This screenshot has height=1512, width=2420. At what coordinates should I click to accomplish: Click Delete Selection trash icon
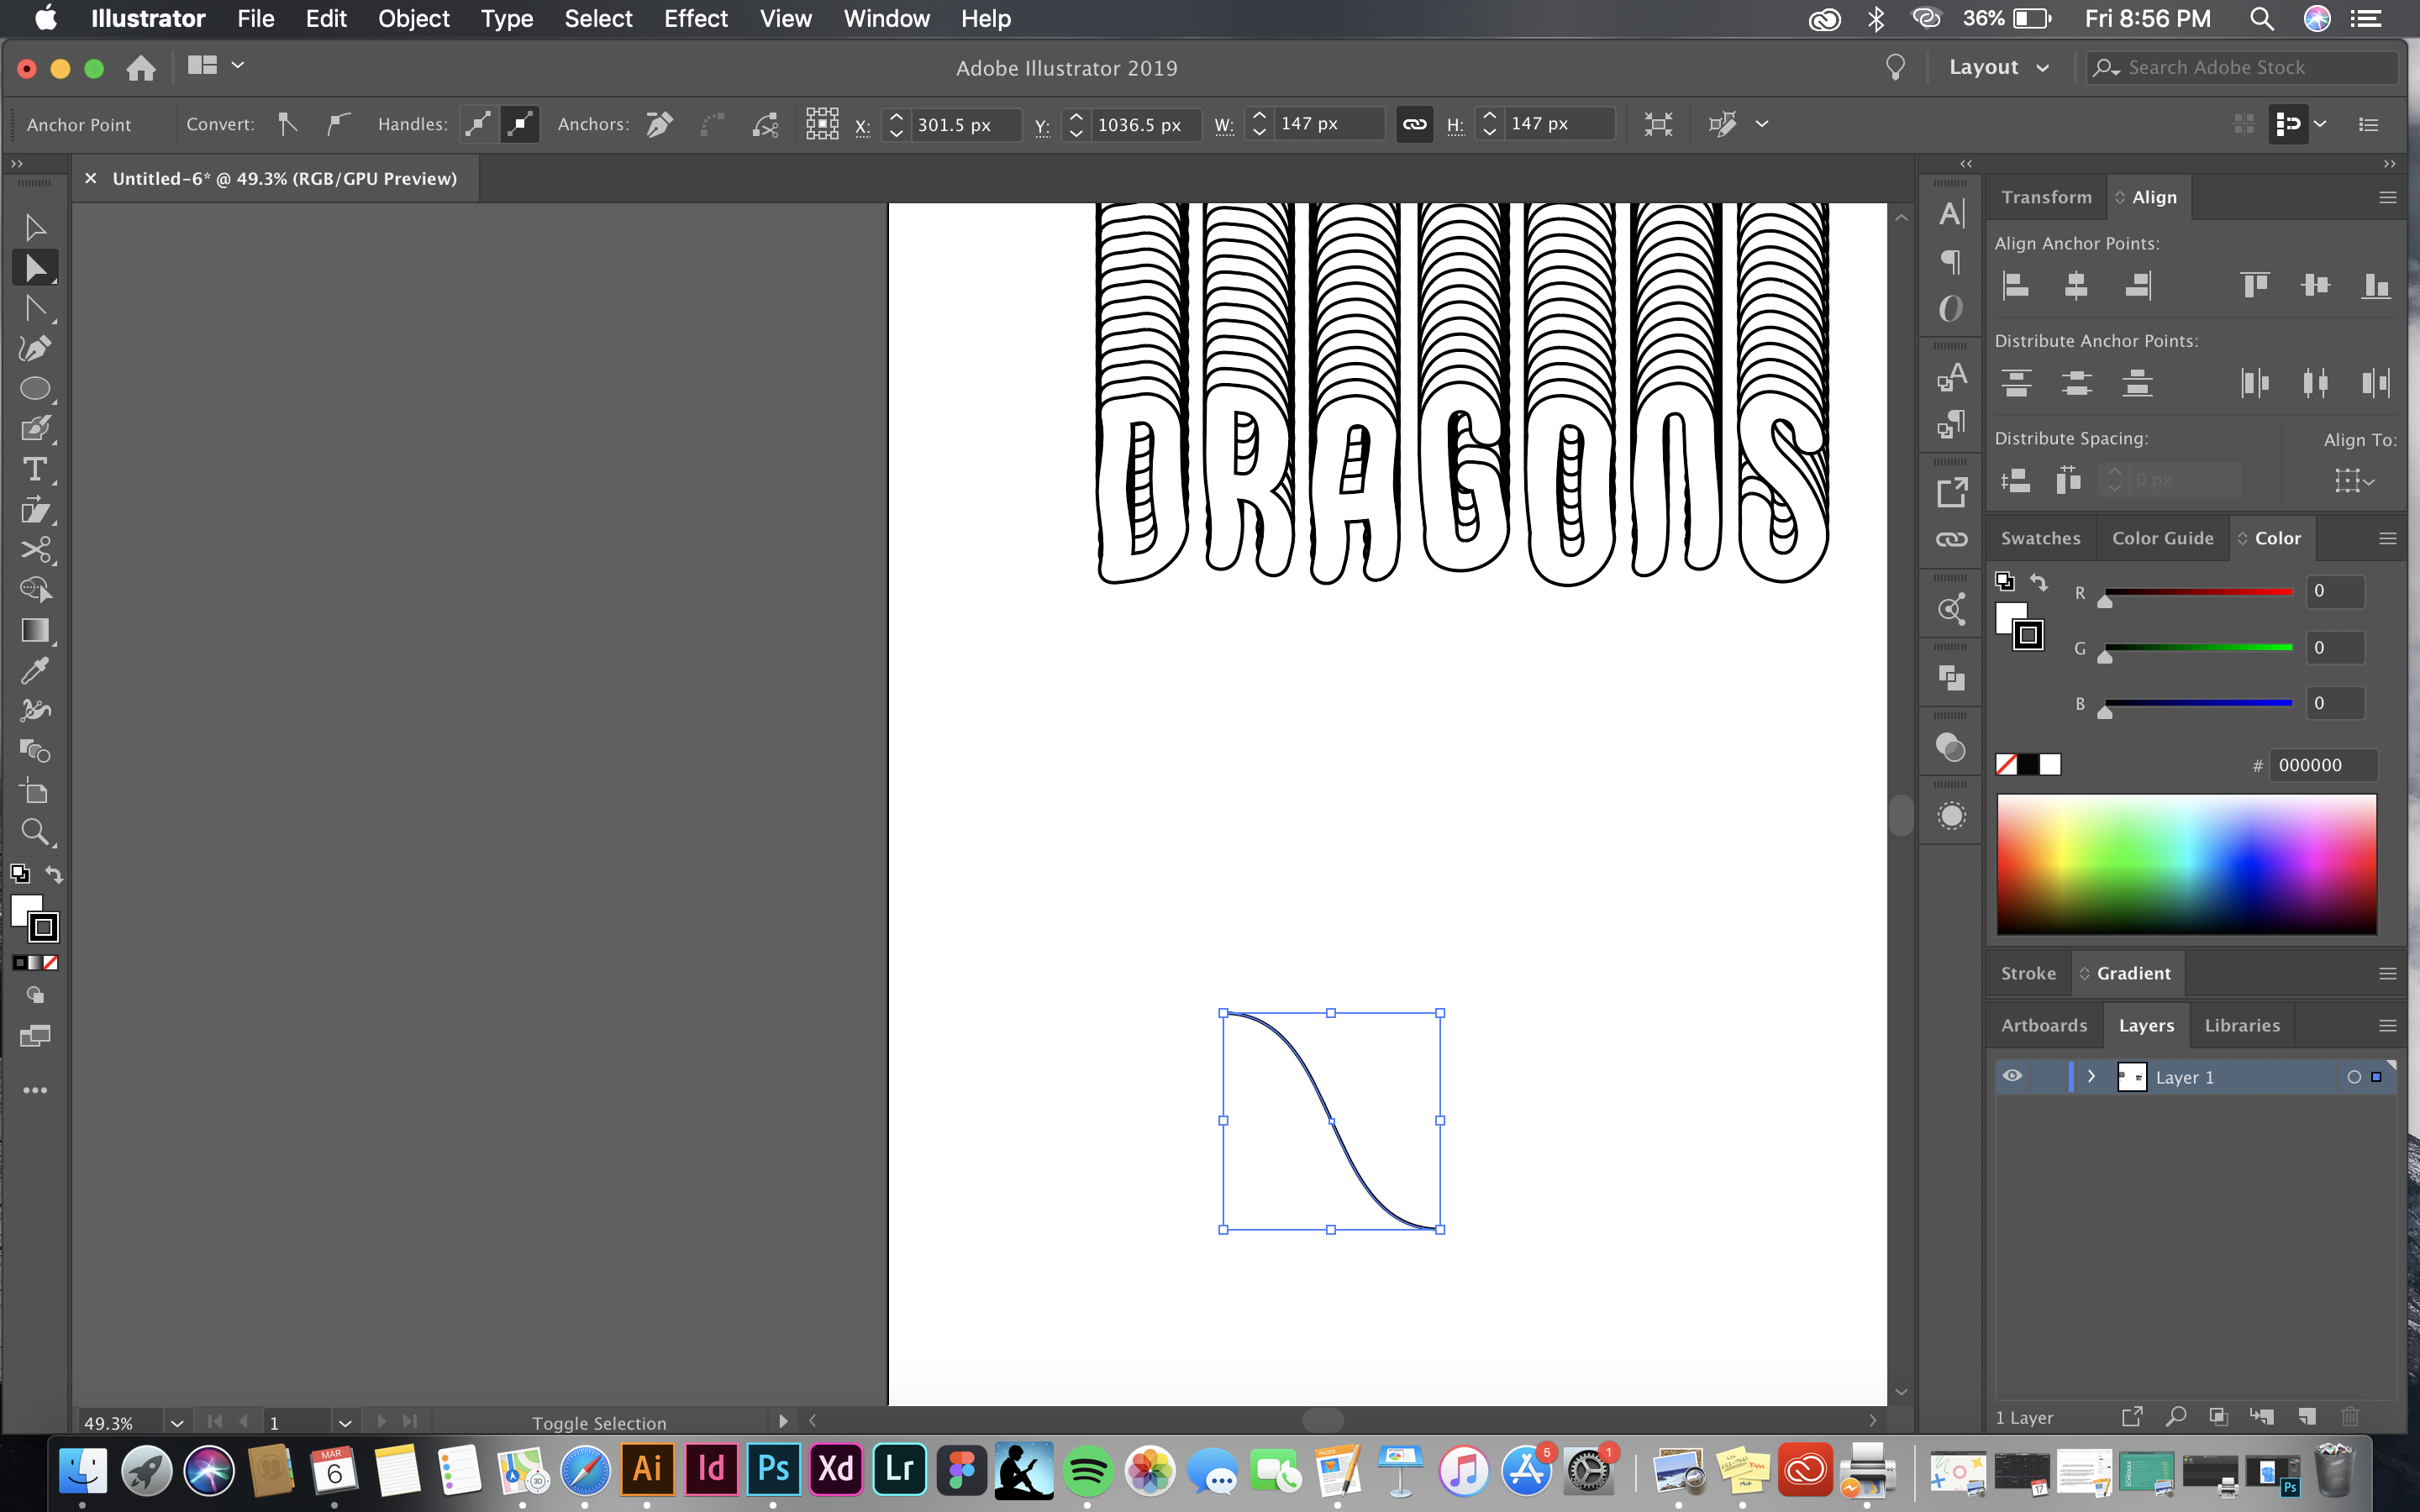pyautogui.click(x=2350, y=1416)
